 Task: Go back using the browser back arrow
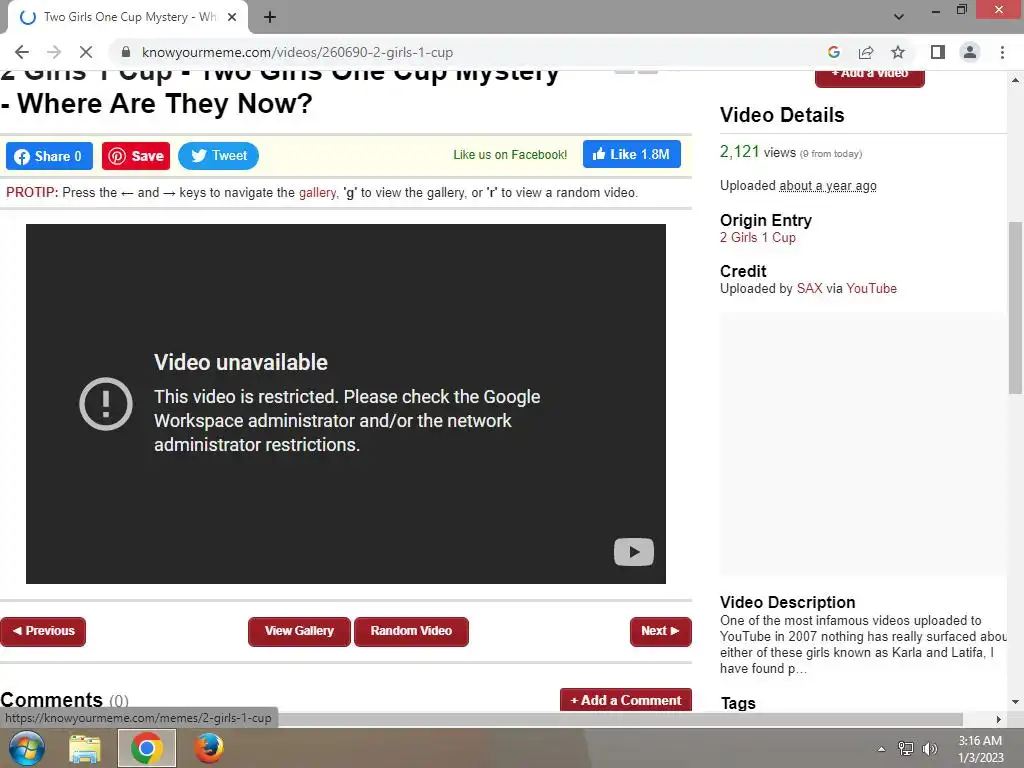pyautogui.click(x=22, y=52)
